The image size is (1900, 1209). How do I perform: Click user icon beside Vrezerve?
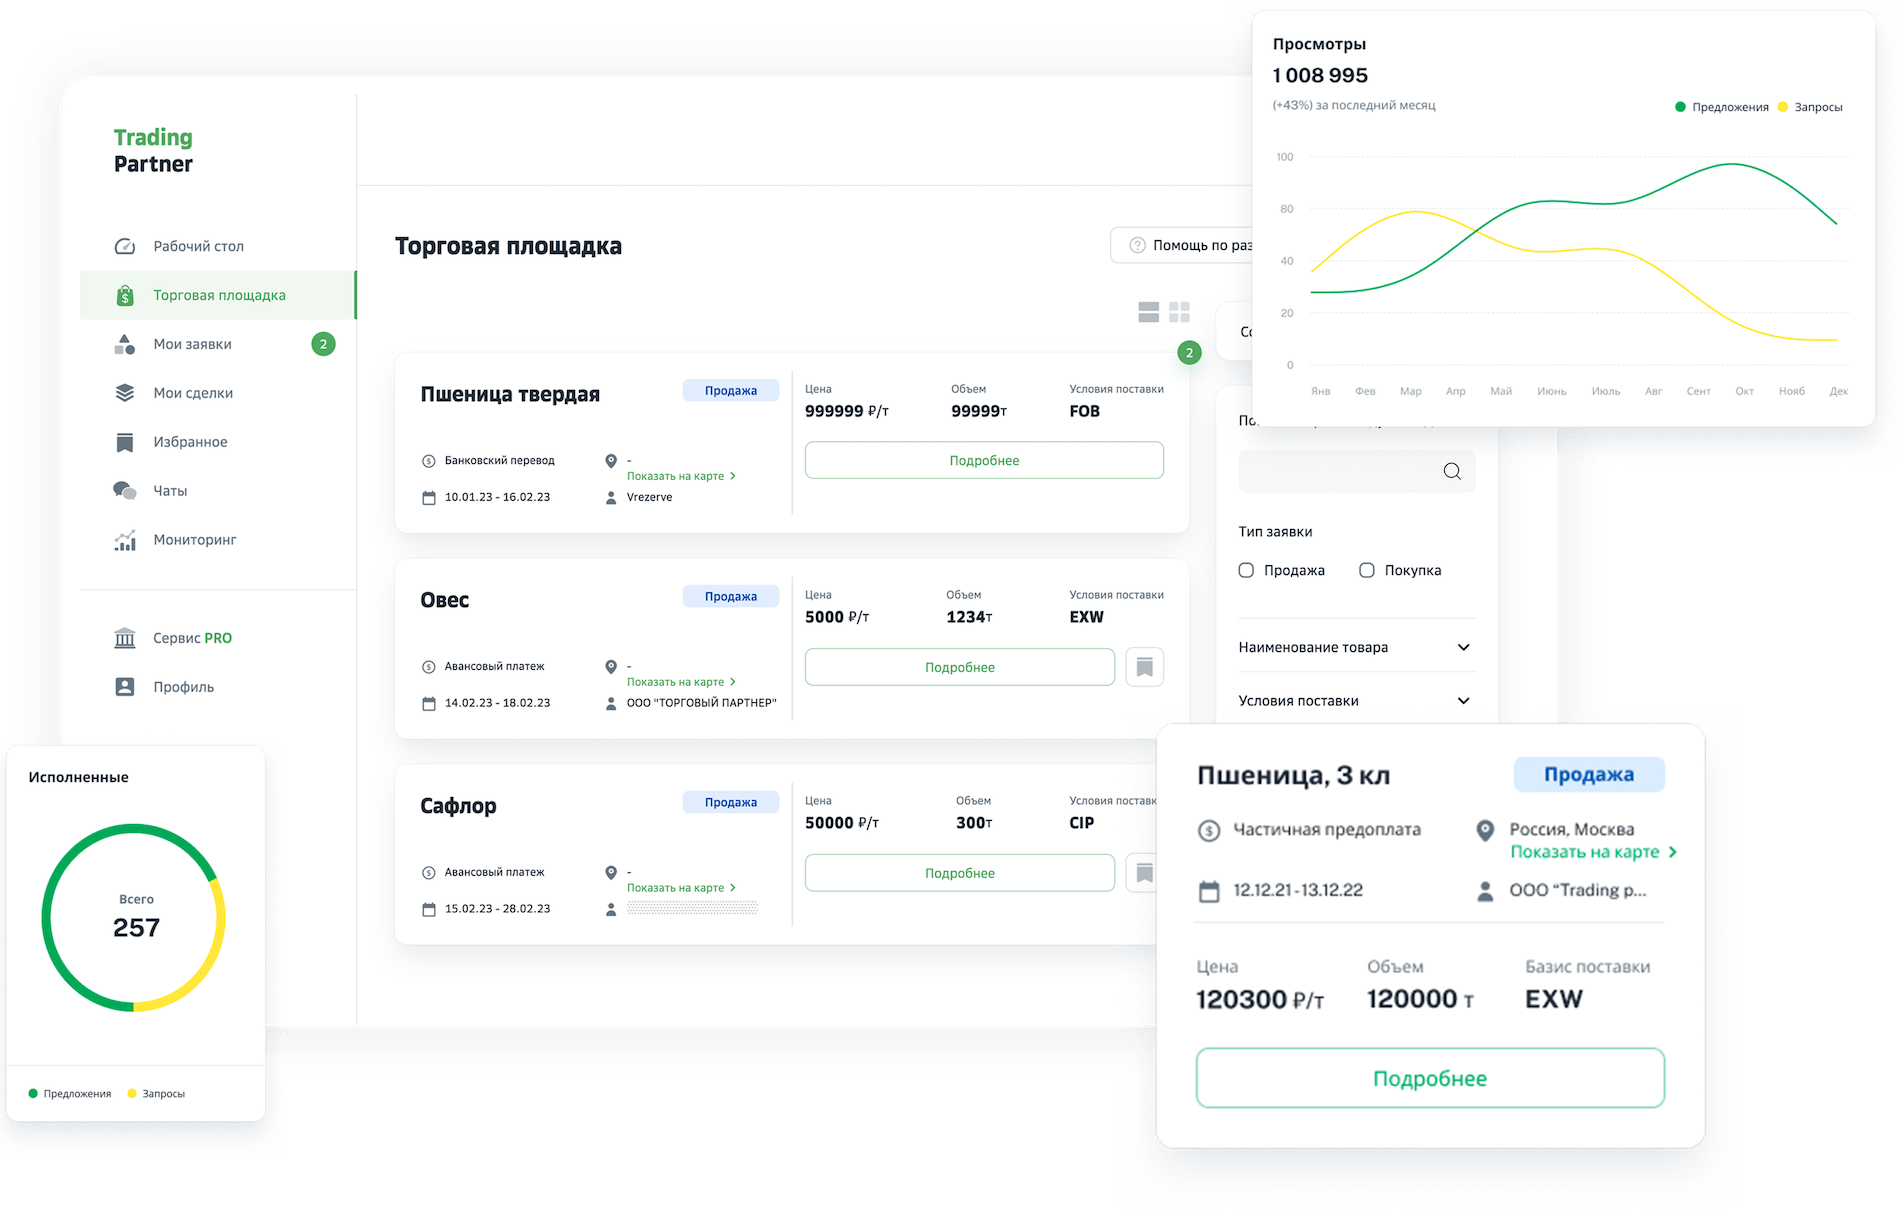[611, 498]
